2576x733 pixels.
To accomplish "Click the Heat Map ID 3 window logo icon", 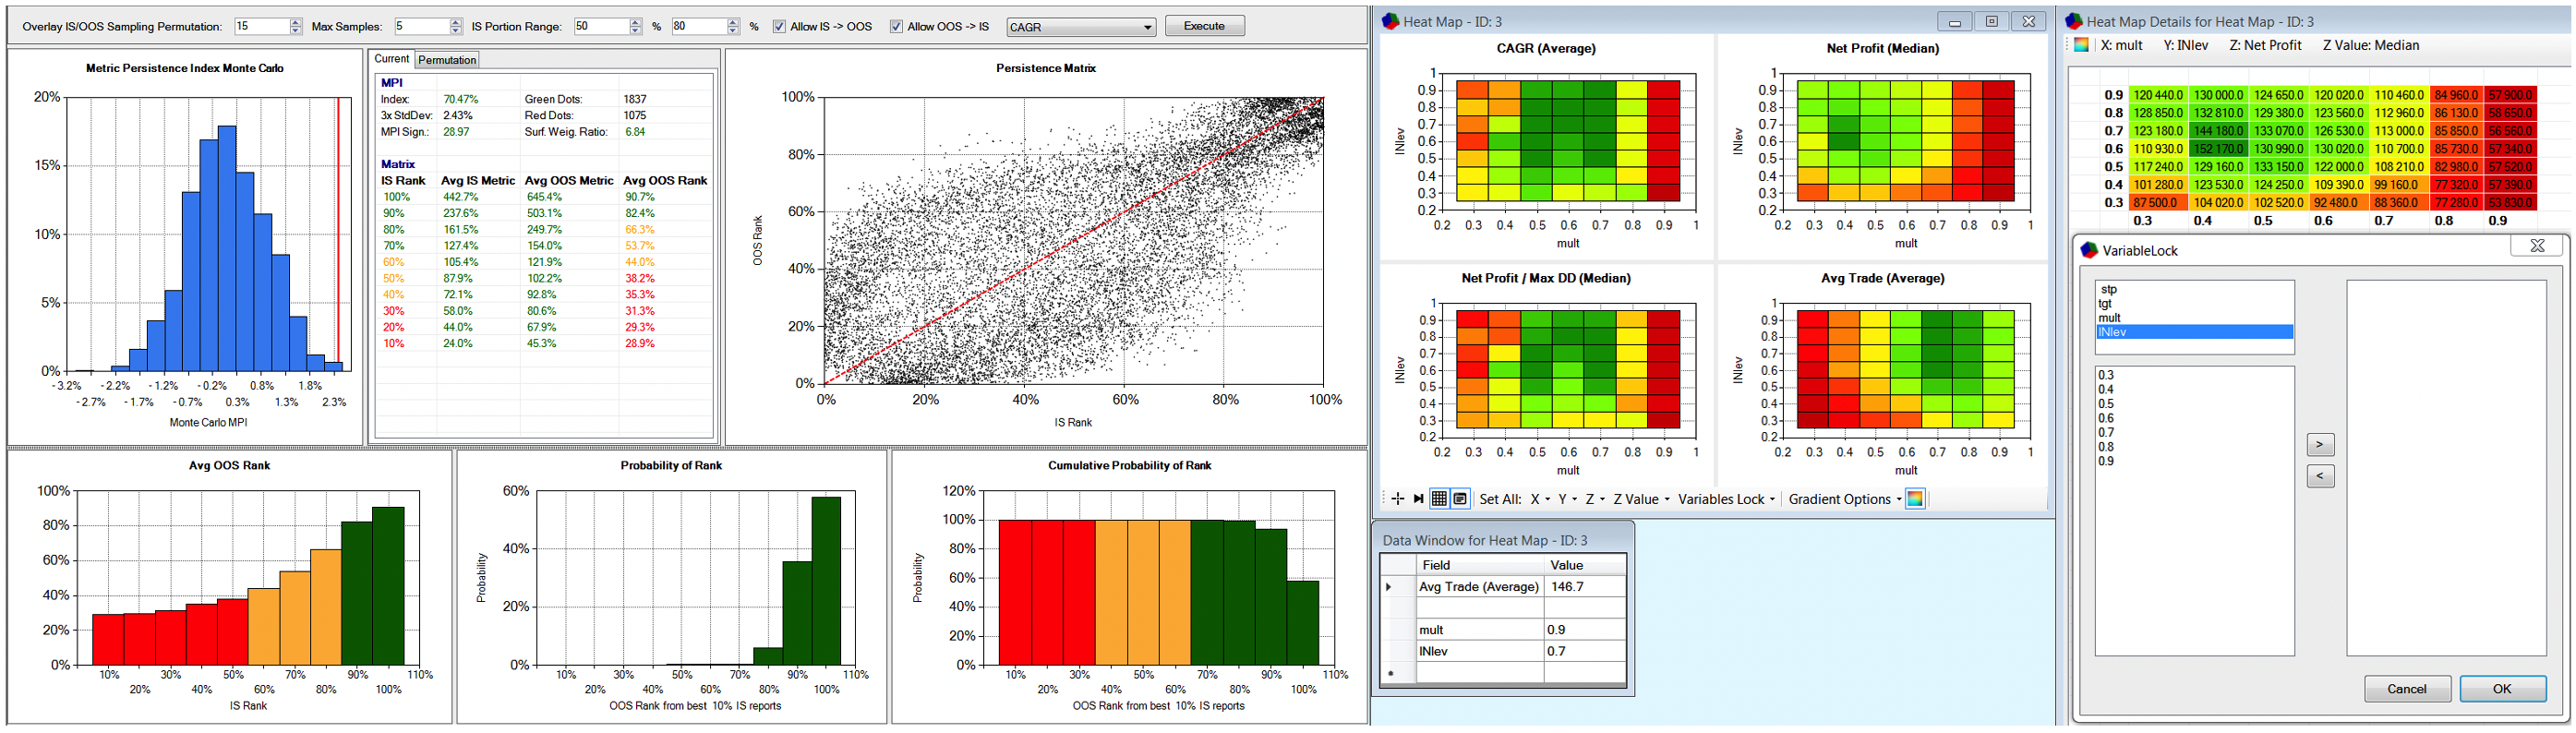I will coord(1391,21).
